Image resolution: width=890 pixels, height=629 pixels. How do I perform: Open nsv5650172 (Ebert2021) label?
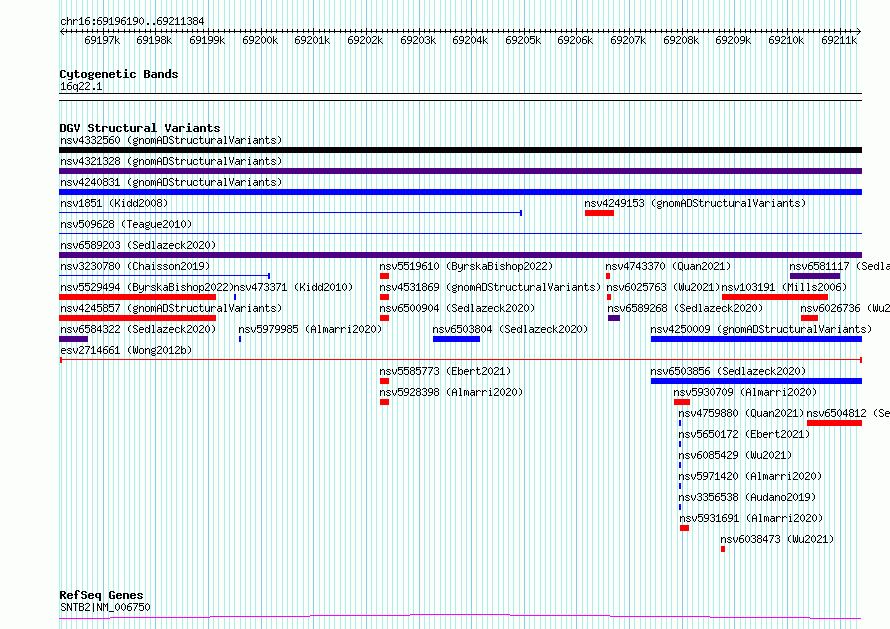tap(744, 434)
